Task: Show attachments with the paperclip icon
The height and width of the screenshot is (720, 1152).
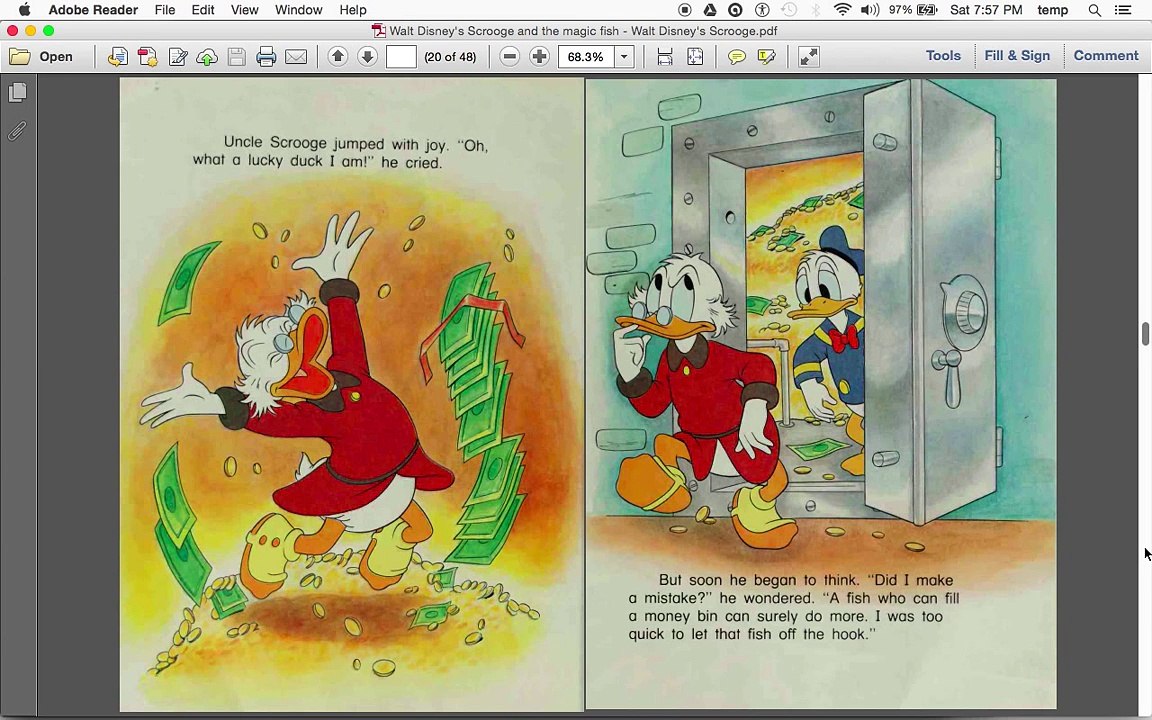Action: click(18, 131)
